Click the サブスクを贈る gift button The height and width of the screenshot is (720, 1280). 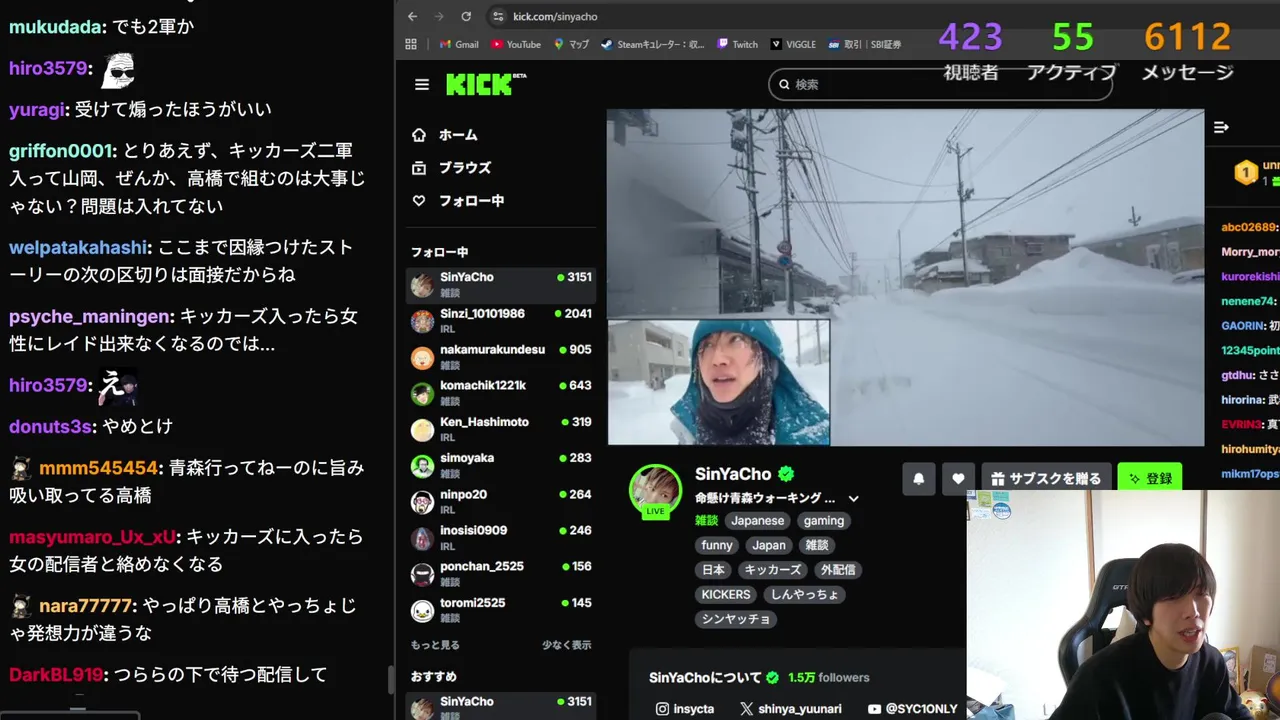click(x=1046, y=479)
